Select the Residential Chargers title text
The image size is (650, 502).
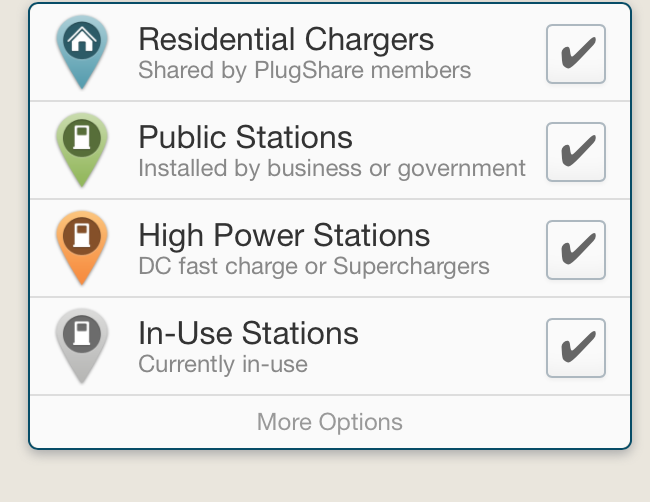(x=286, y=39)
